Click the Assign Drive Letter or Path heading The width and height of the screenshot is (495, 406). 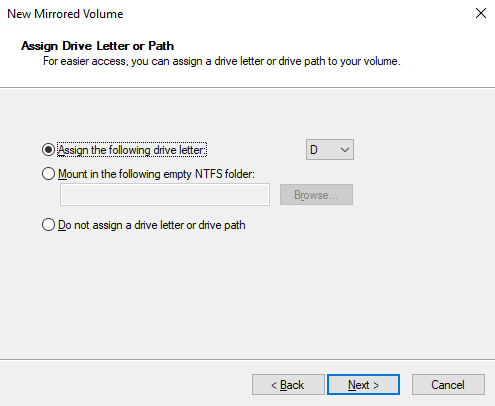tap(97, 46)
